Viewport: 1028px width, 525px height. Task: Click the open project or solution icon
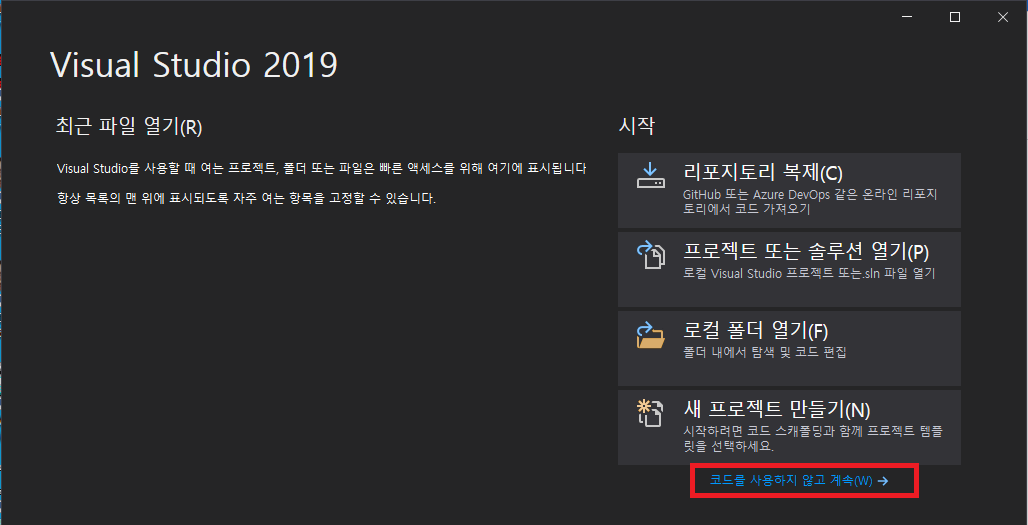[x=651, y=255]
